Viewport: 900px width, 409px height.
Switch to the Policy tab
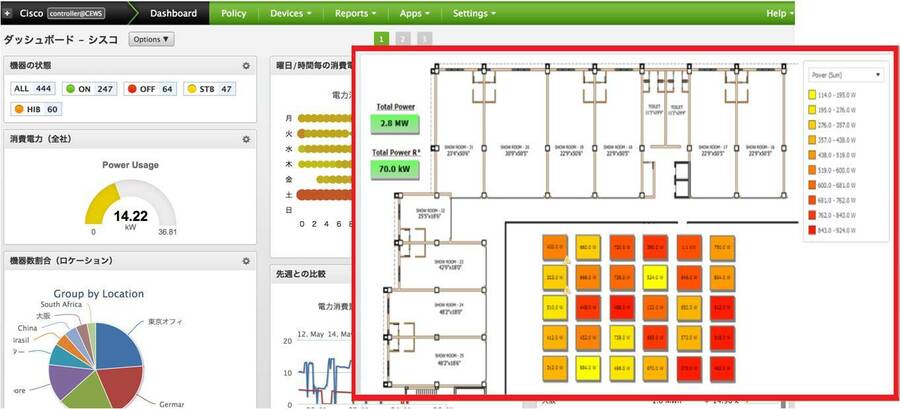pos(233,14)
